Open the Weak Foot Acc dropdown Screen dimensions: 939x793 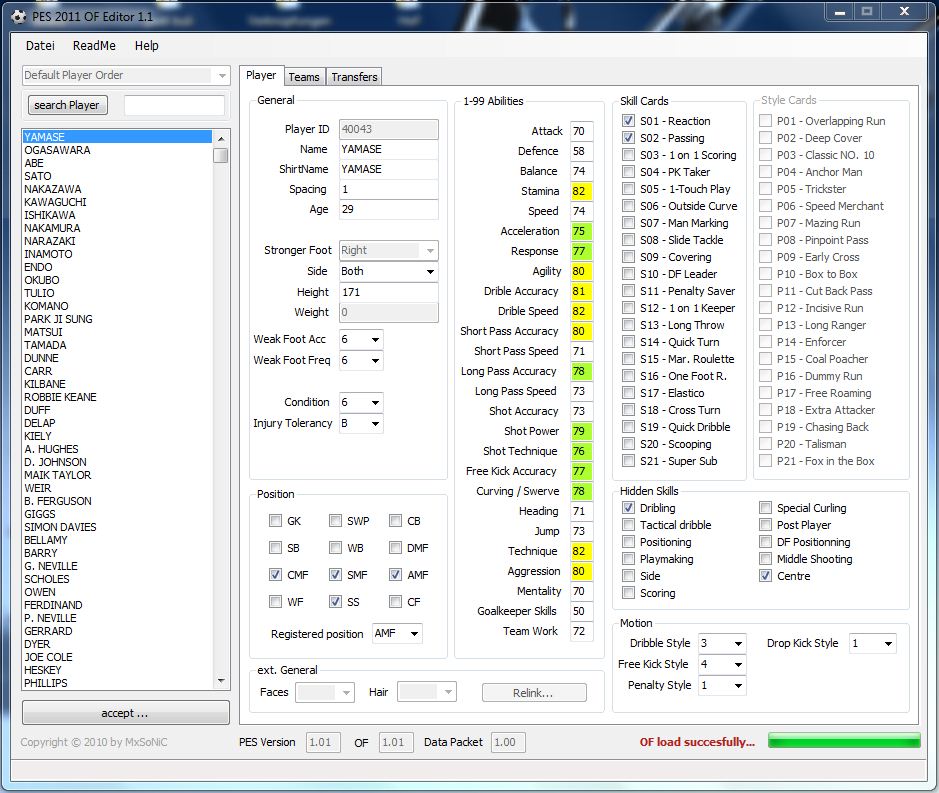click(x=362, y=340)
